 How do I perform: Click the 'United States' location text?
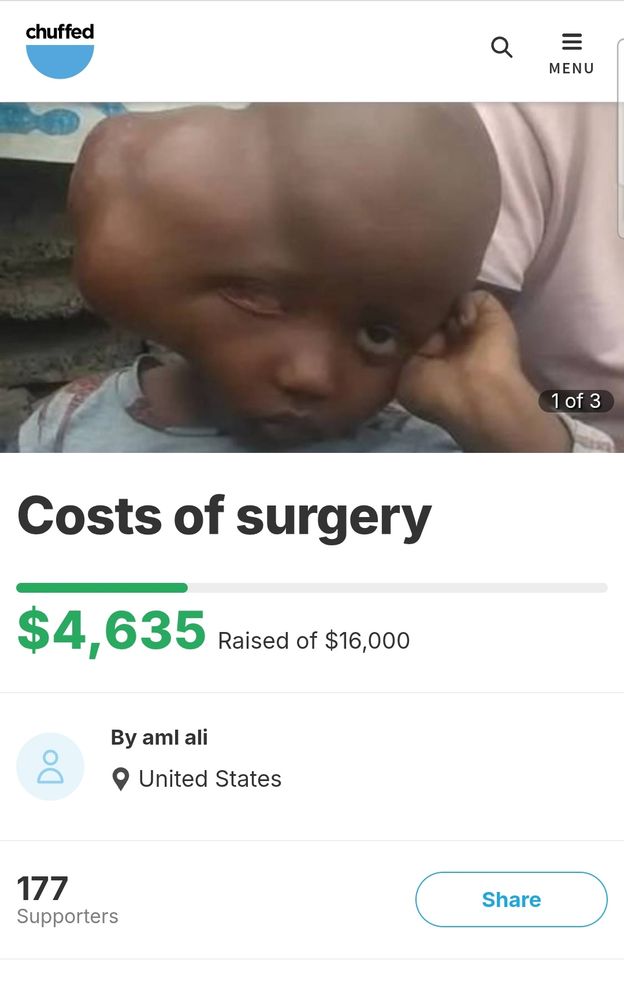point(210,779)
